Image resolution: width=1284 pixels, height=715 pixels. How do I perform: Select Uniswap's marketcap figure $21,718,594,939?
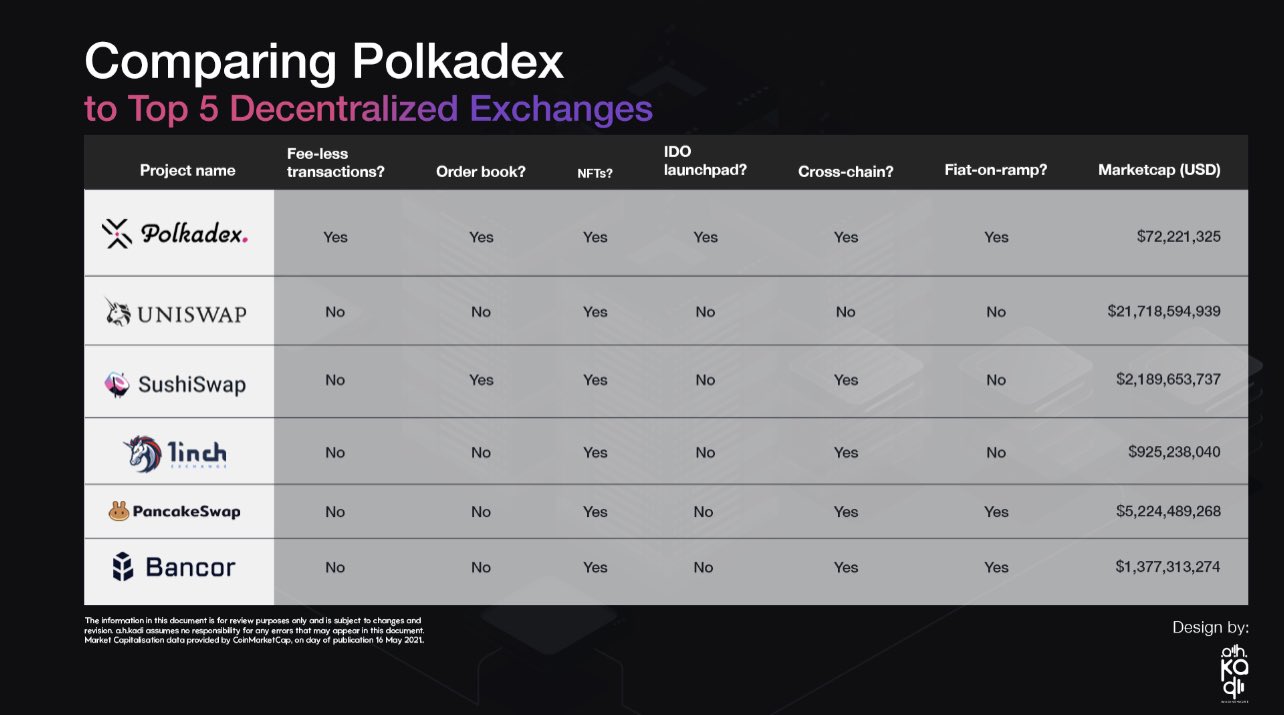point(1163,312)
